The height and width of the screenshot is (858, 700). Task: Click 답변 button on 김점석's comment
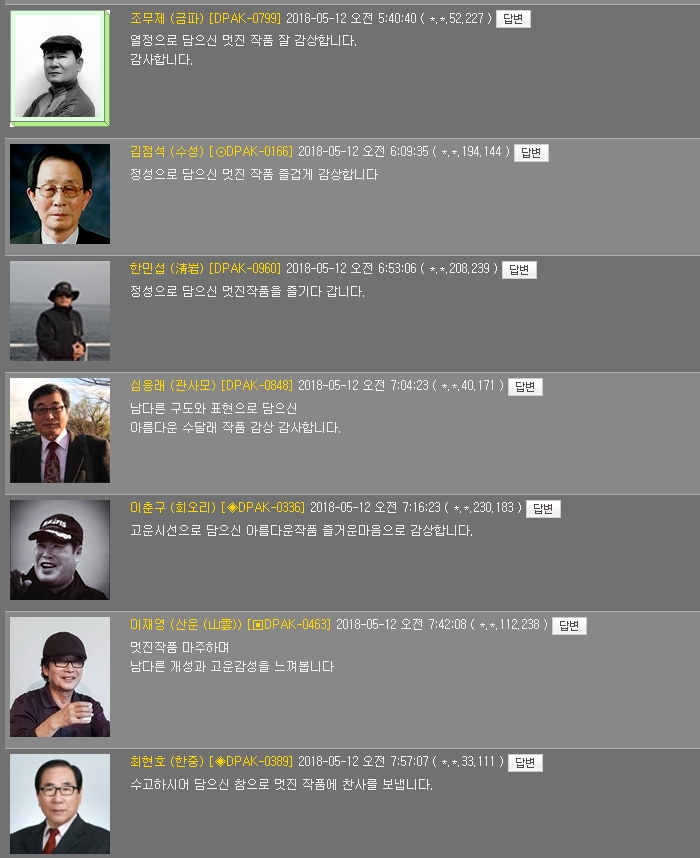[531, 153]
